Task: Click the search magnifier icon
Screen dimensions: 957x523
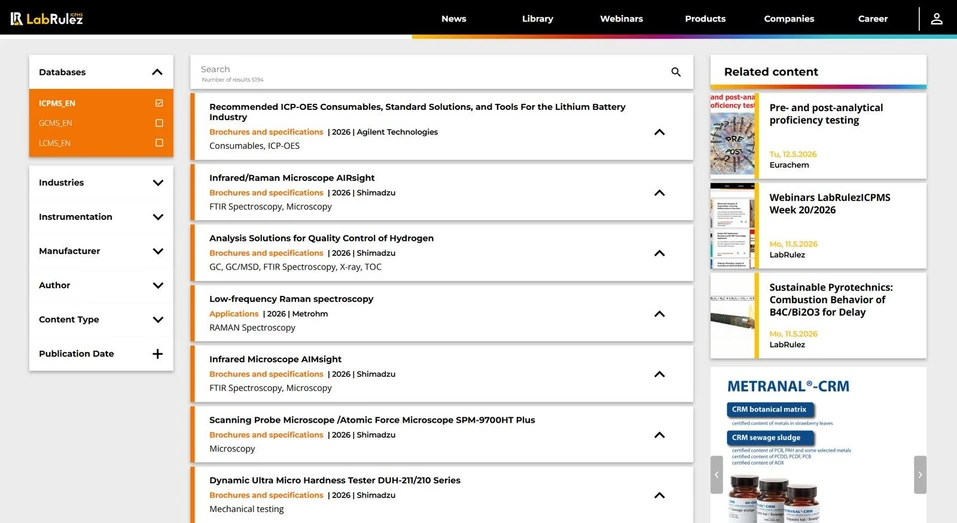Action: 676,72
